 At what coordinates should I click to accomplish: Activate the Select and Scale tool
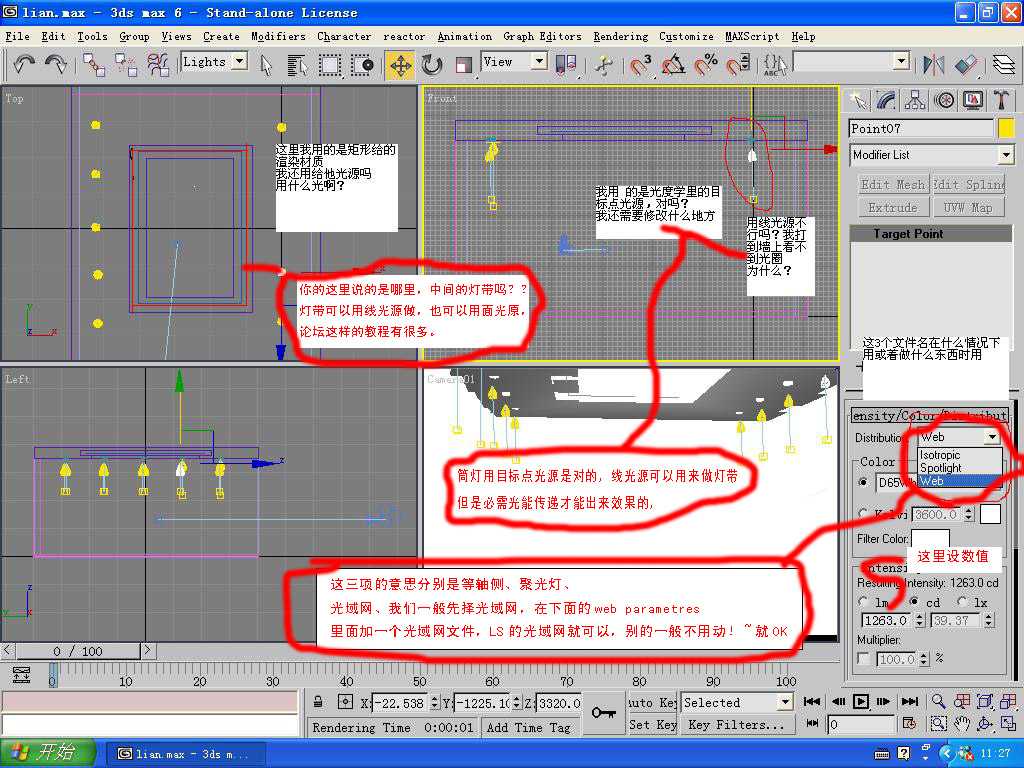tap(464, 65)
